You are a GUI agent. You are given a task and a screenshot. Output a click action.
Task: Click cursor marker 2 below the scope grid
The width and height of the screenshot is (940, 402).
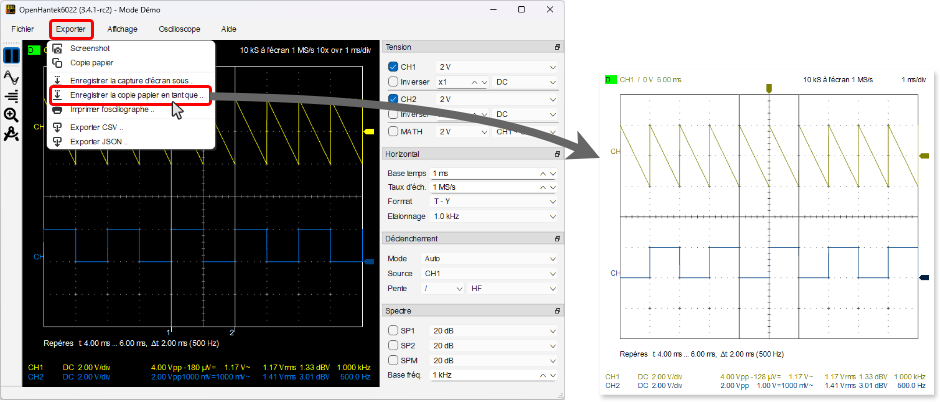coord(232,331)
